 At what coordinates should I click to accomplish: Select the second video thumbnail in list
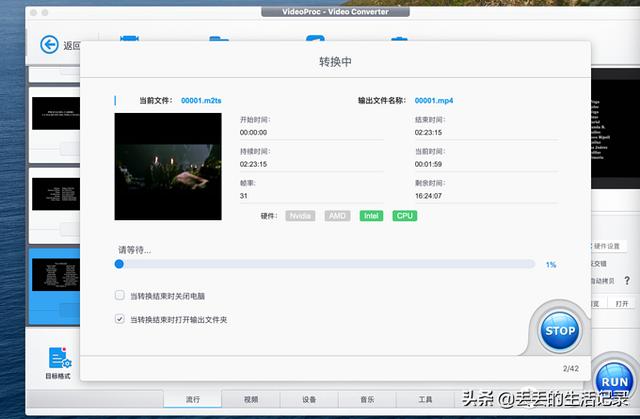(56, 194)
